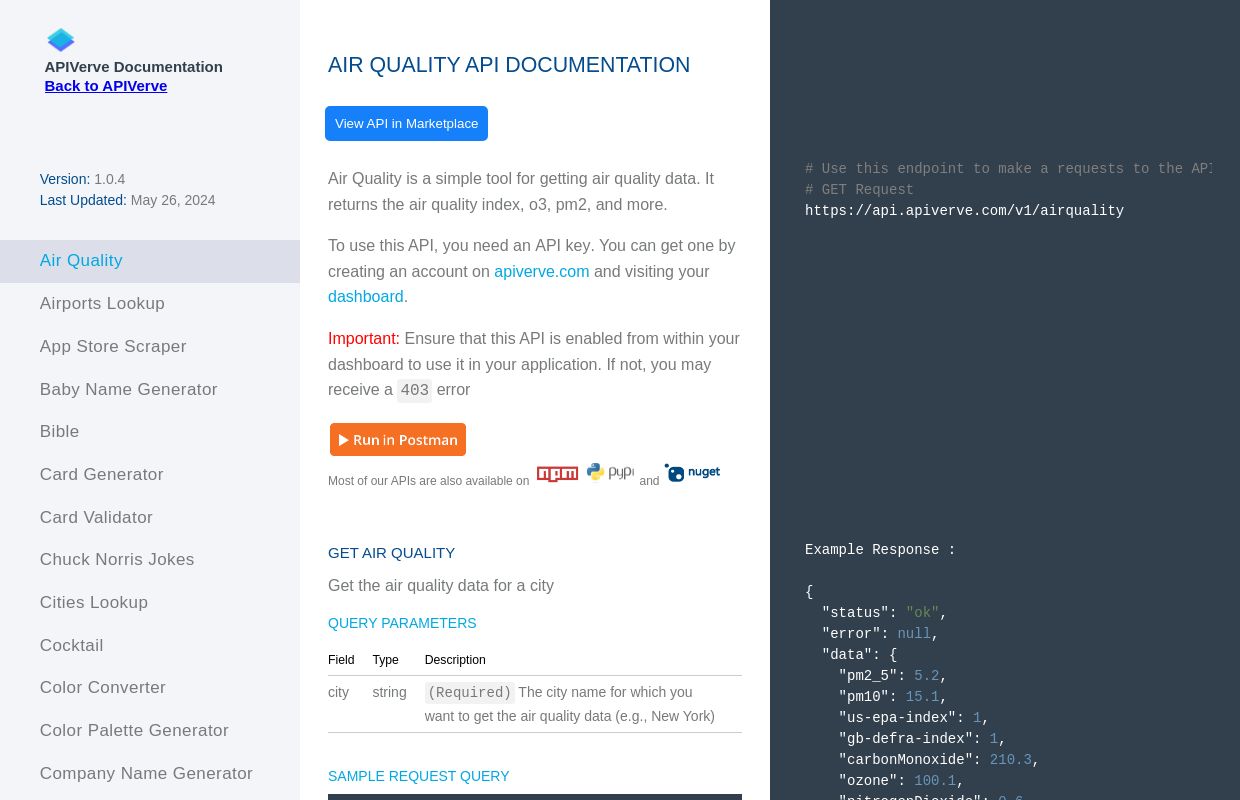Screen dimensions: 1240x800
Task: Click the Last Updated May 26, 2024 text
Action: click(x=127, y=200)
